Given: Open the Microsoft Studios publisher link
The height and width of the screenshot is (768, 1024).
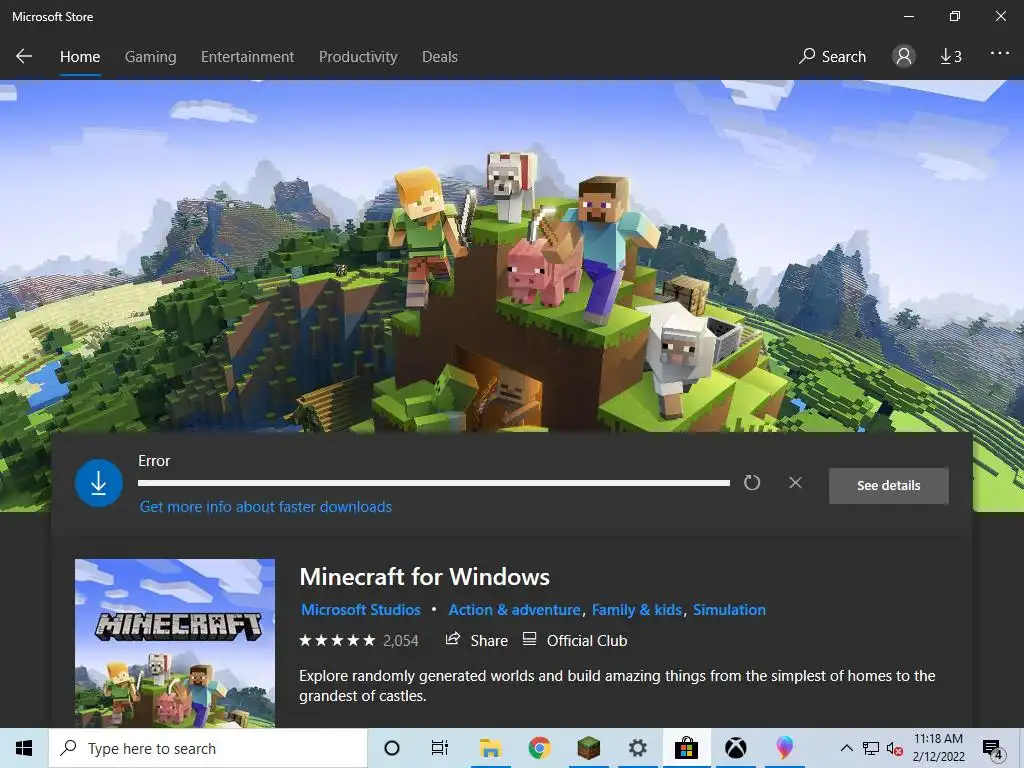Looking at the screenshot, I should point(360,609).
